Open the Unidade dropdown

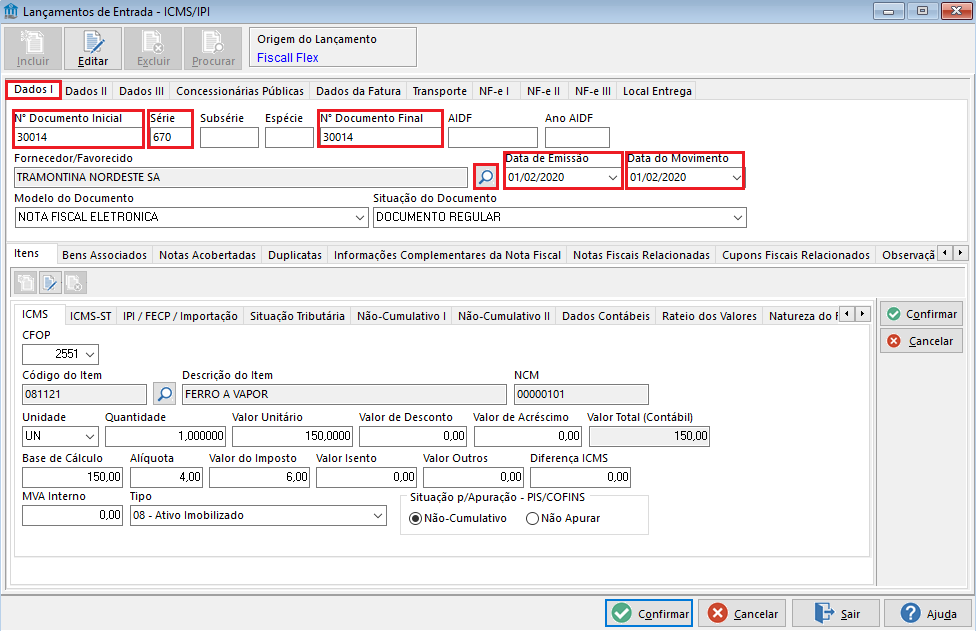90,436
